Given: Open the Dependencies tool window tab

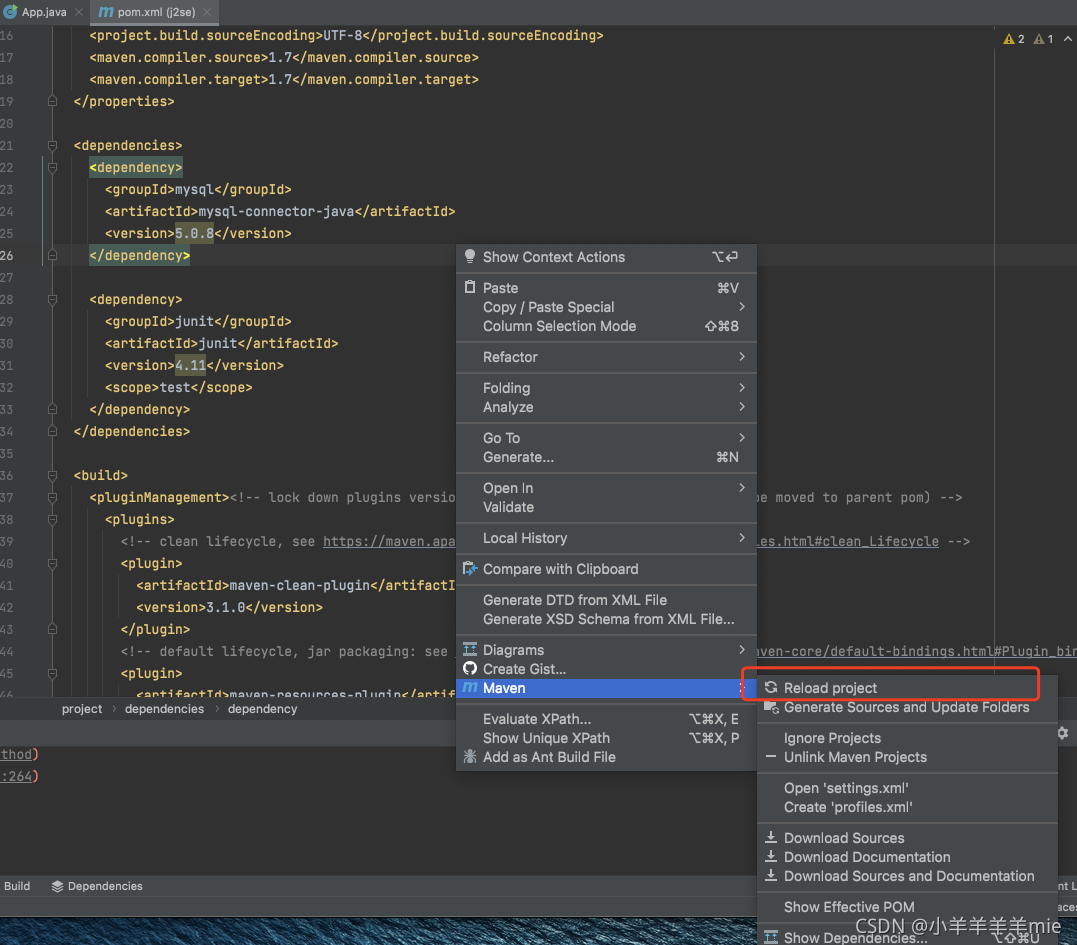Looking at the screenshot, I should pos(97,886).
